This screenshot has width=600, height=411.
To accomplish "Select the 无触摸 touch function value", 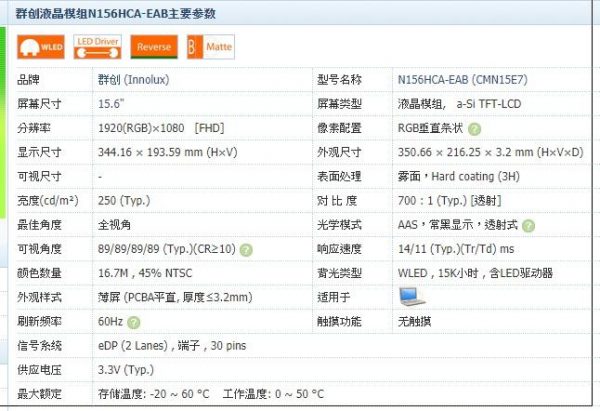I will [414, 321].
